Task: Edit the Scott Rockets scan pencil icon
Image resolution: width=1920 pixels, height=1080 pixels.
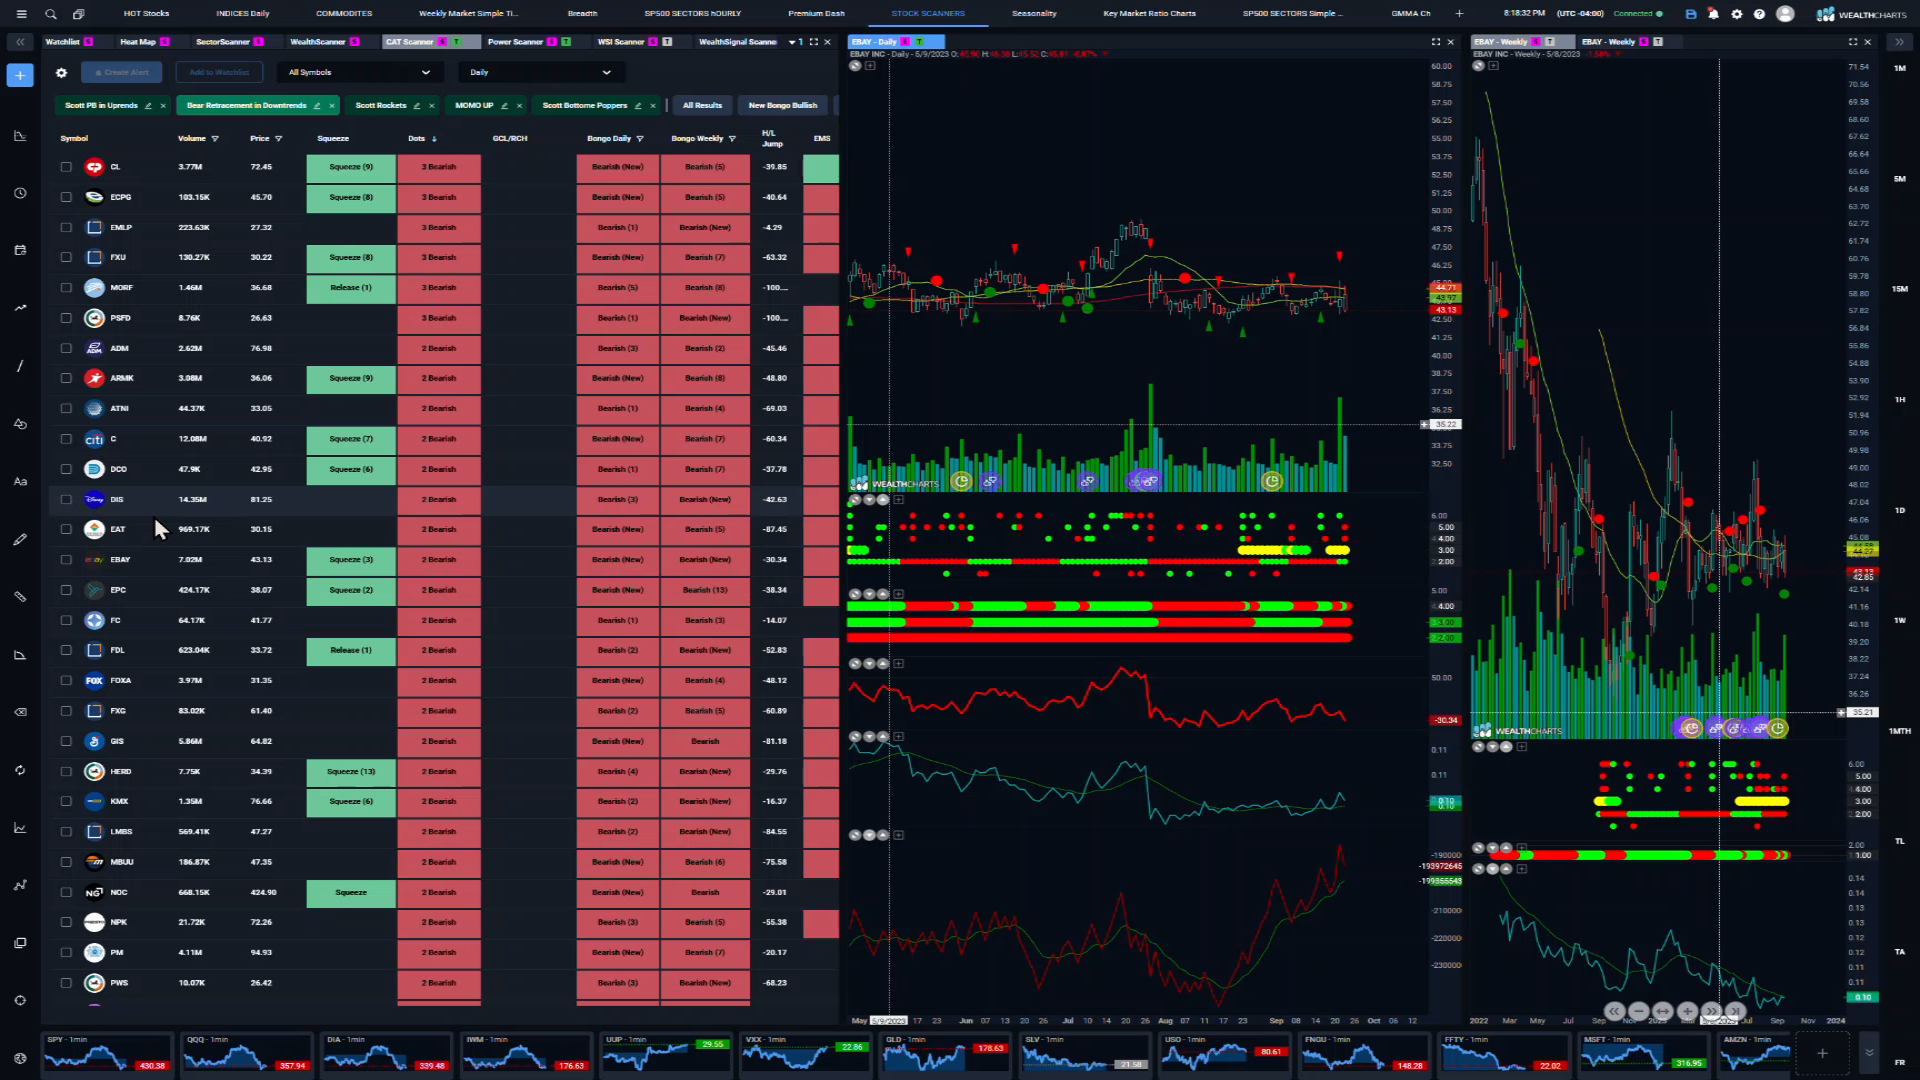Action: pos(417,105)
